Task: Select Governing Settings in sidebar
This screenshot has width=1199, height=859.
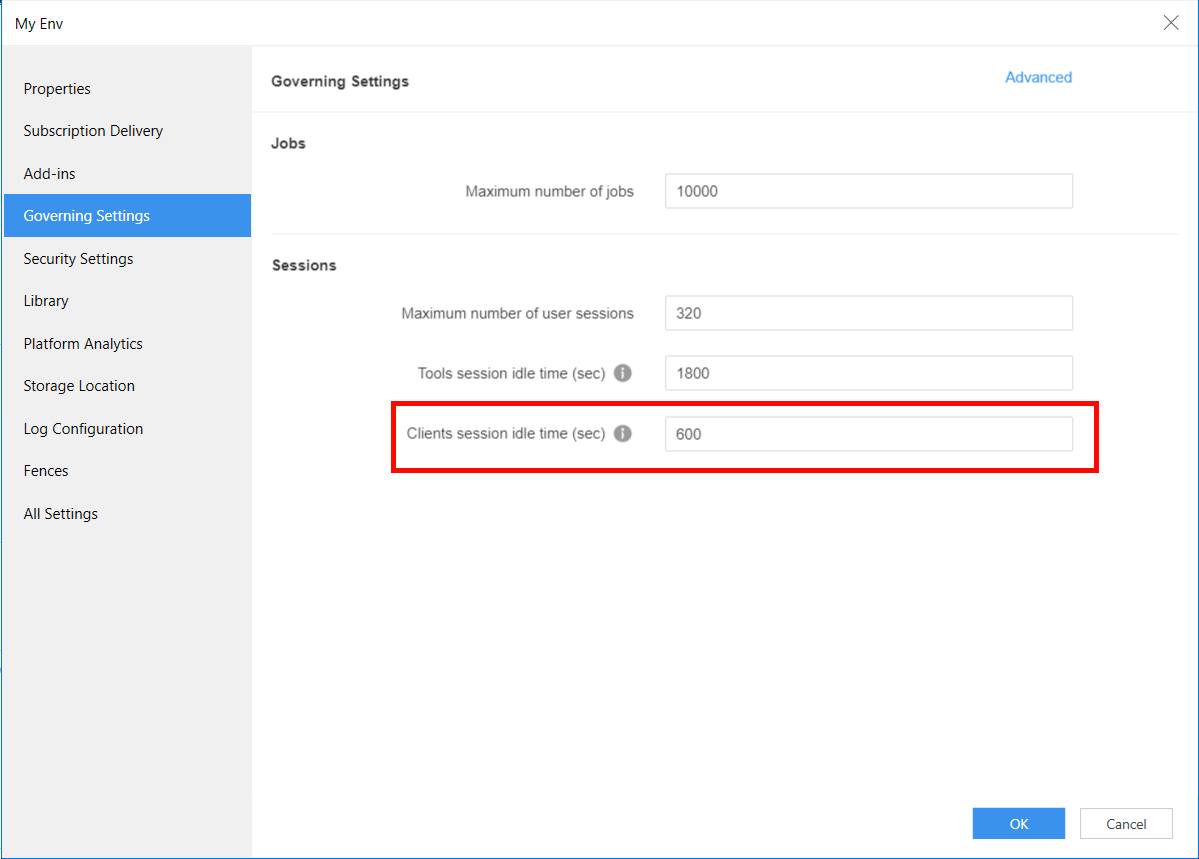Action: click(x=87, y=216)
